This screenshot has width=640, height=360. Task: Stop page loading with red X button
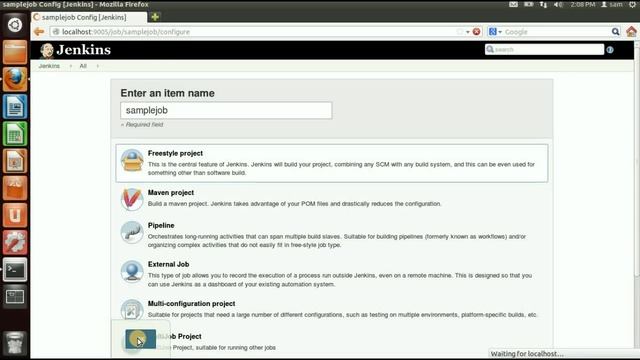(476, 31)
